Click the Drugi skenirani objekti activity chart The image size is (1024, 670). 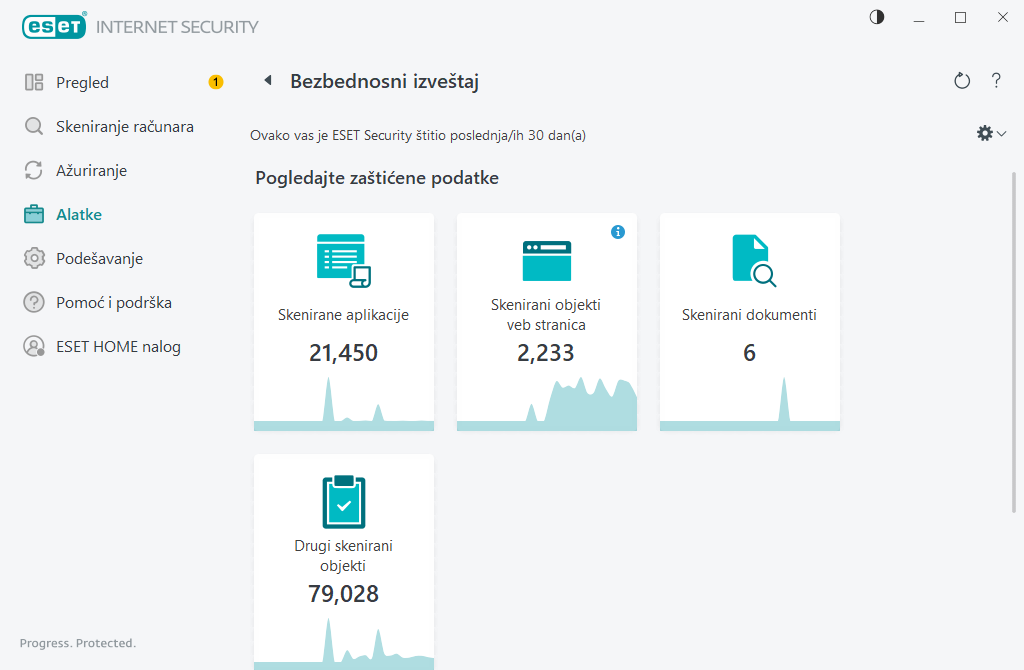click(344, 644)
